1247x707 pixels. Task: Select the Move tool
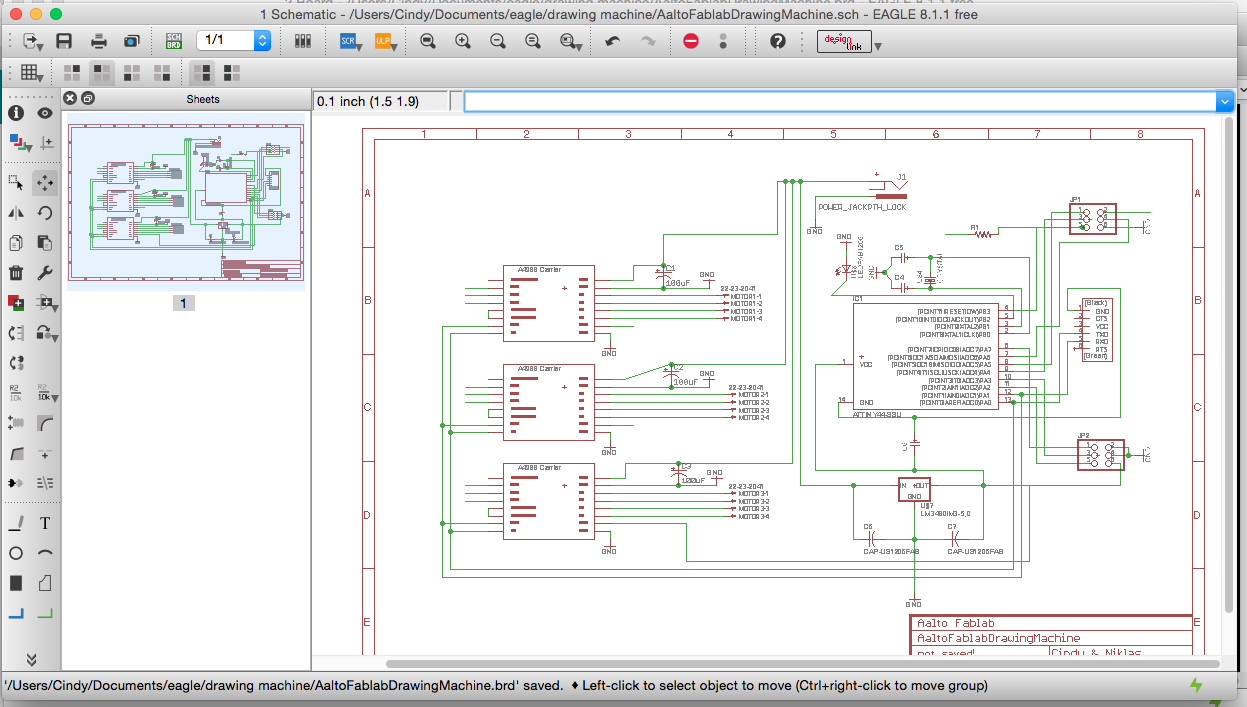coord(45,182)
